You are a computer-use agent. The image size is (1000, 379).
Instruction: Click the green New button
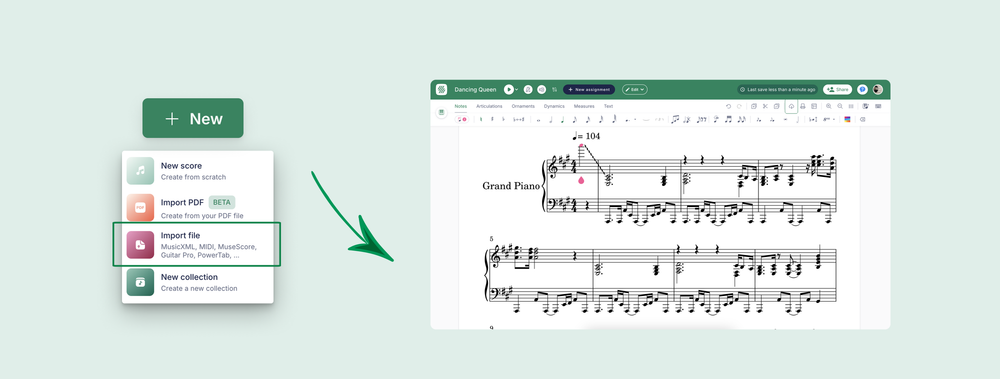[x=193, y=118]
